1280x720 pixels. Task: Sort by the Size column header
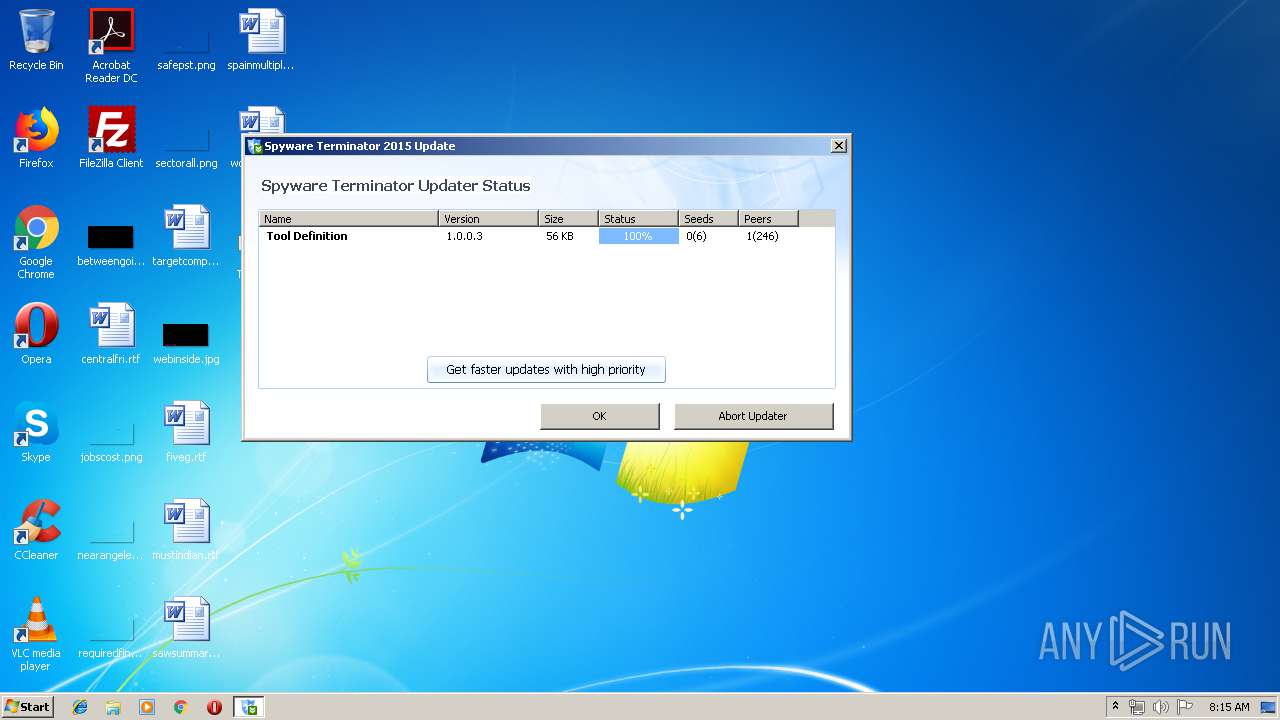568,219
